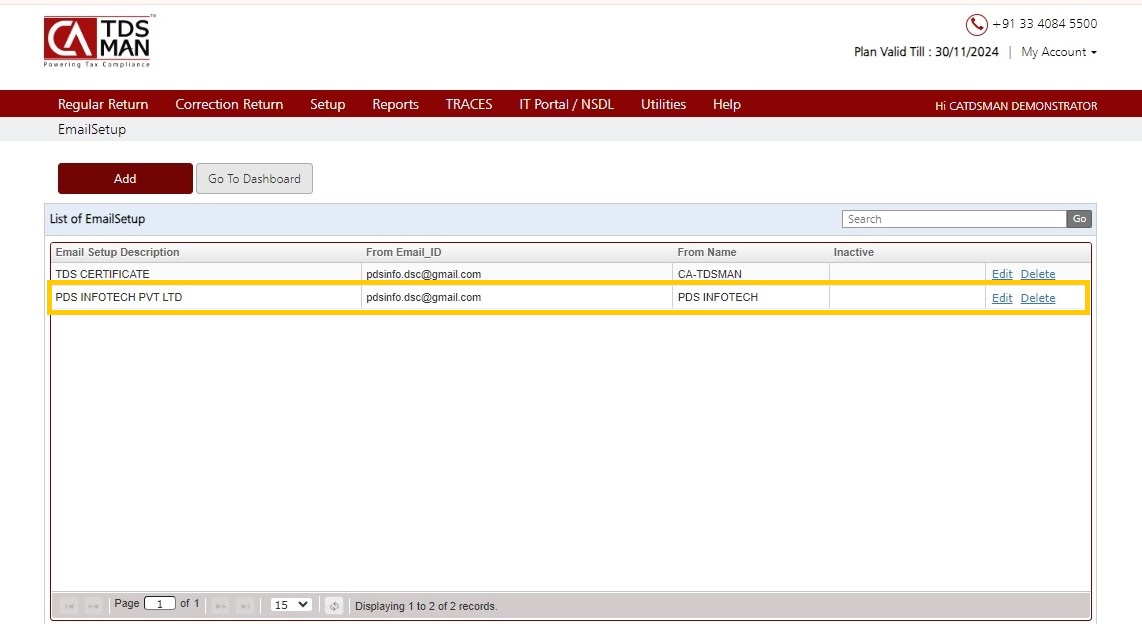This screenshot has height=624, width=1142.
Task: Click the Add button
Action: tap(125, 178)
